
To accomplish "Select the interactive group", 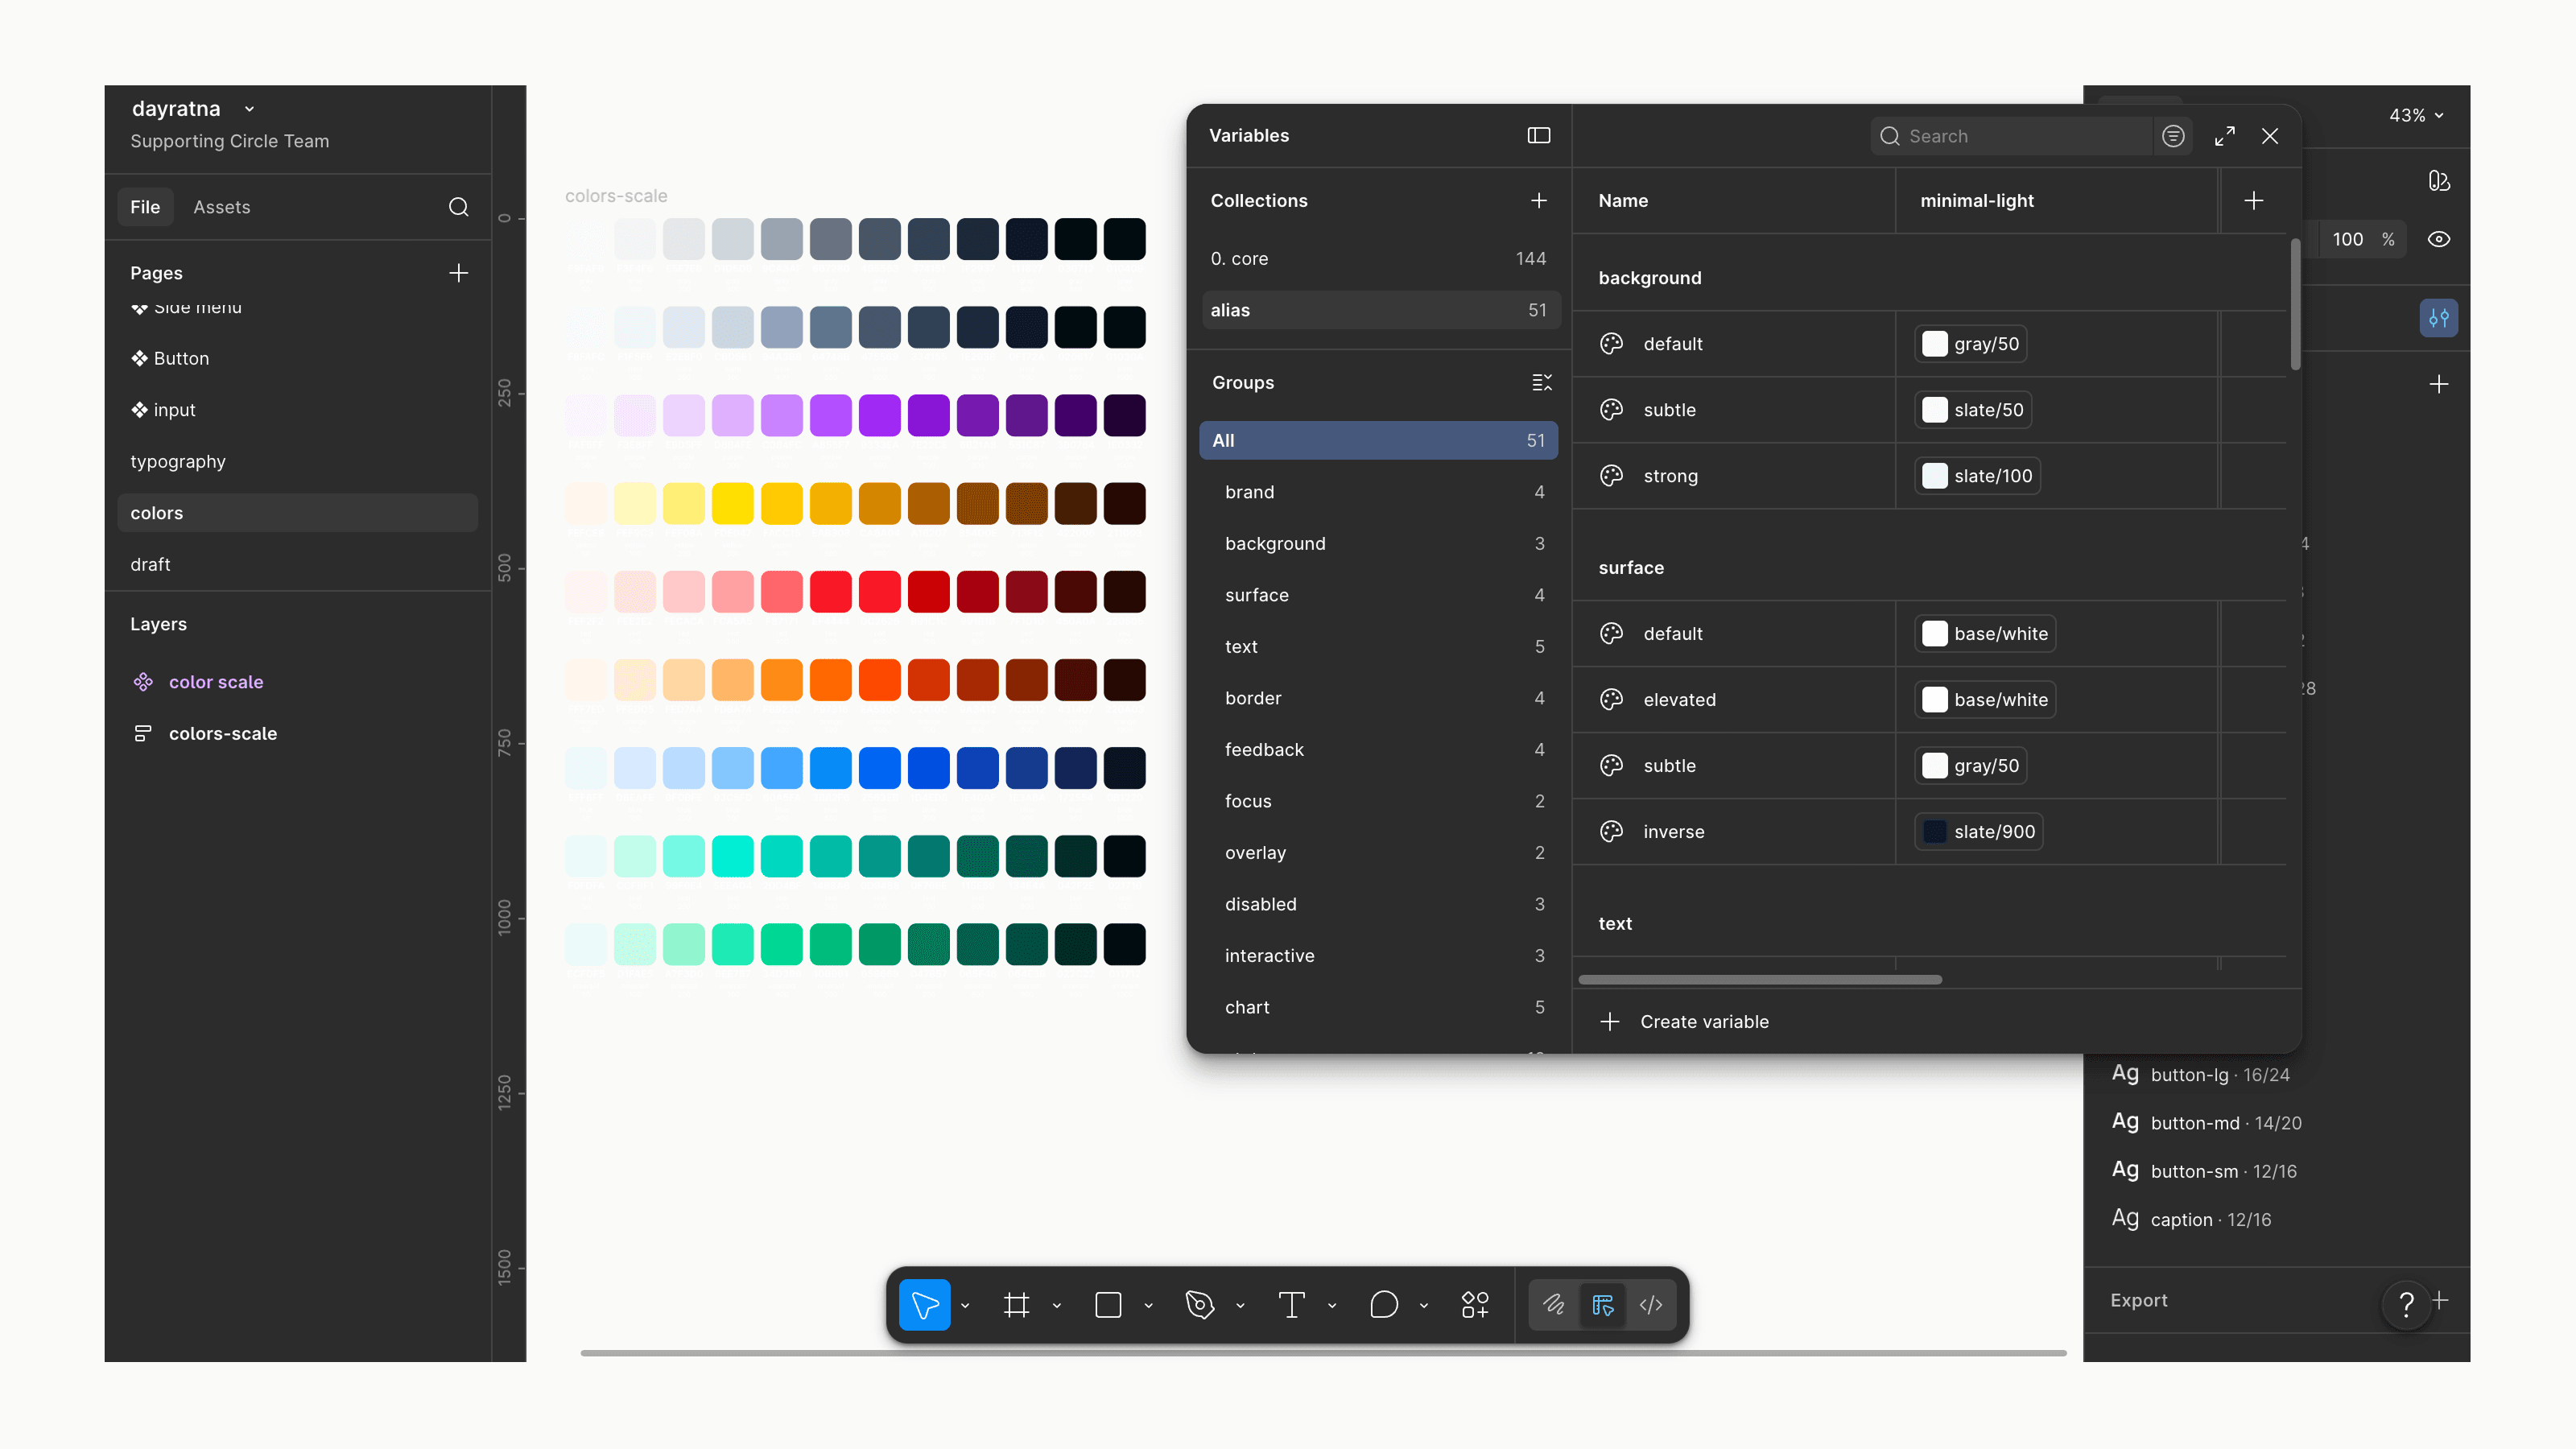I will pyautogui.click(x=1378, y=956).
